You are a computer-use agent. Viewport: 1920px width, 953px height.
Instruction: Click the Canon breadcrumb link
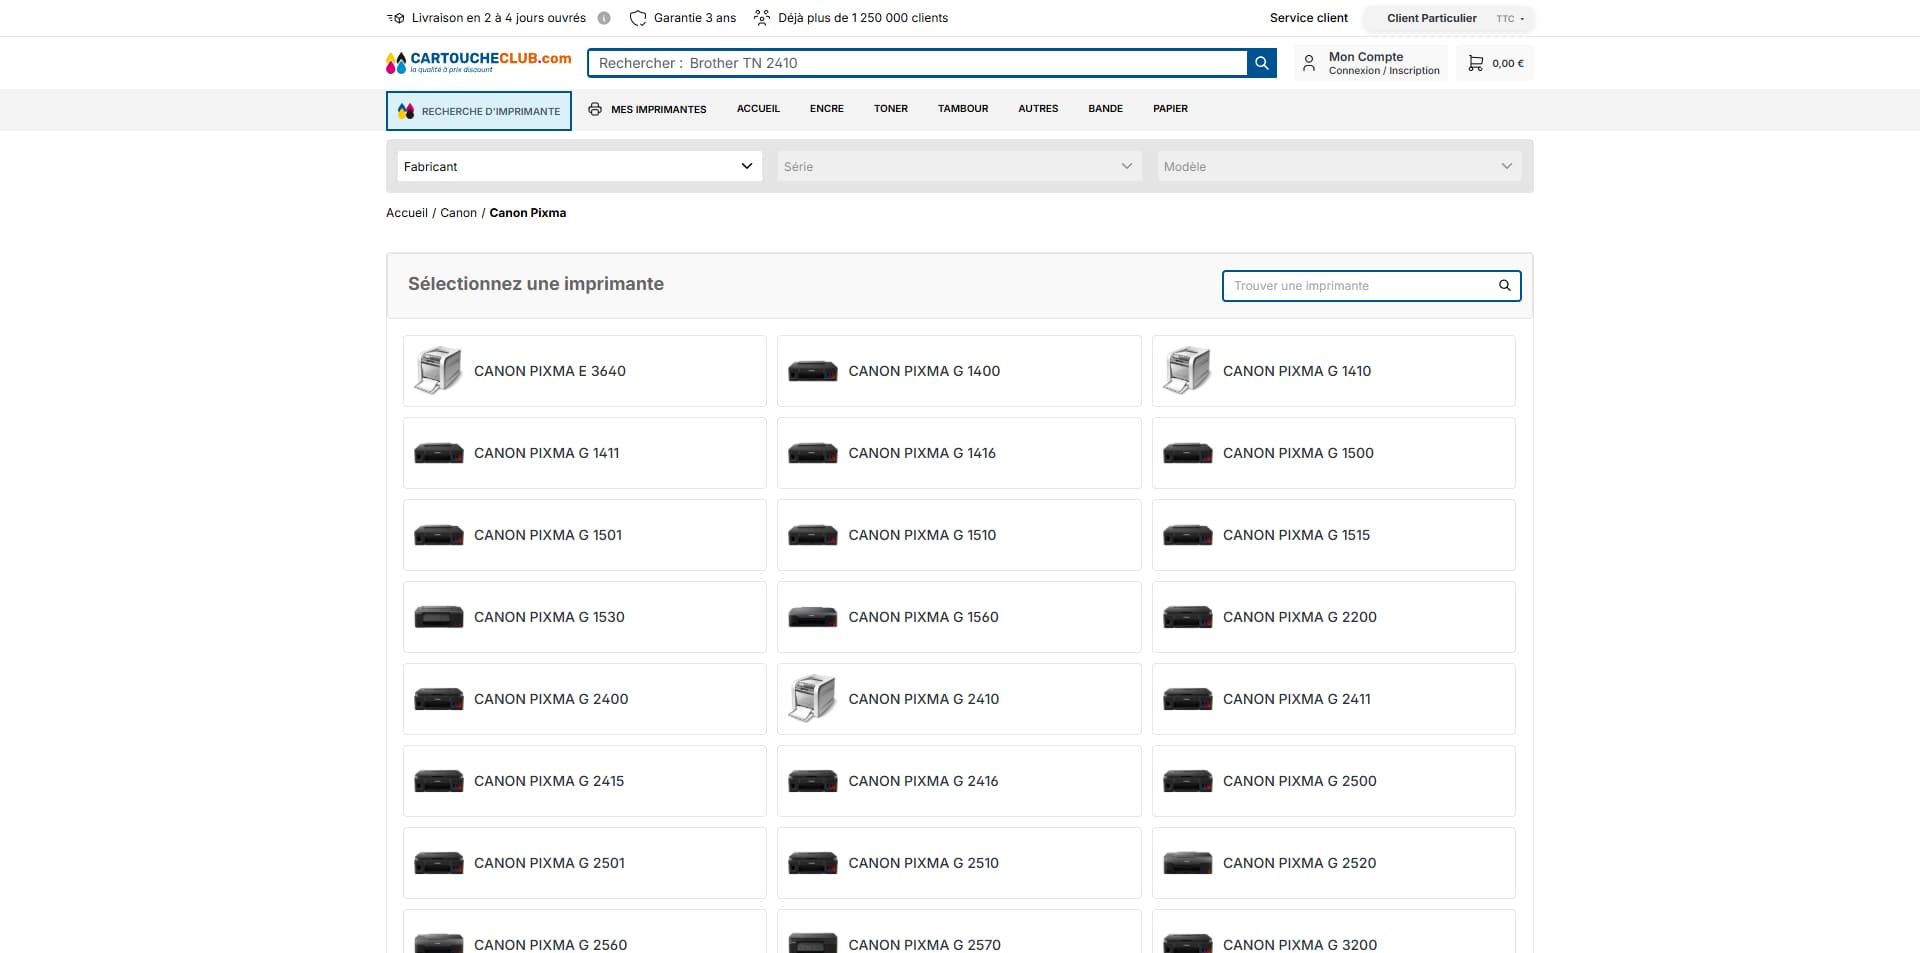coord(458,213)
